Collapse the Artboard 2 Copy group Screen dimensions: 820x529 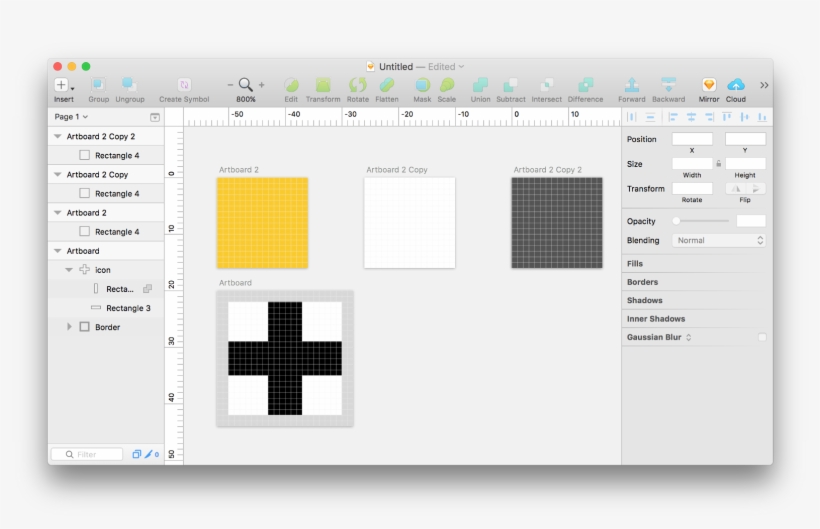coord(58,174)
